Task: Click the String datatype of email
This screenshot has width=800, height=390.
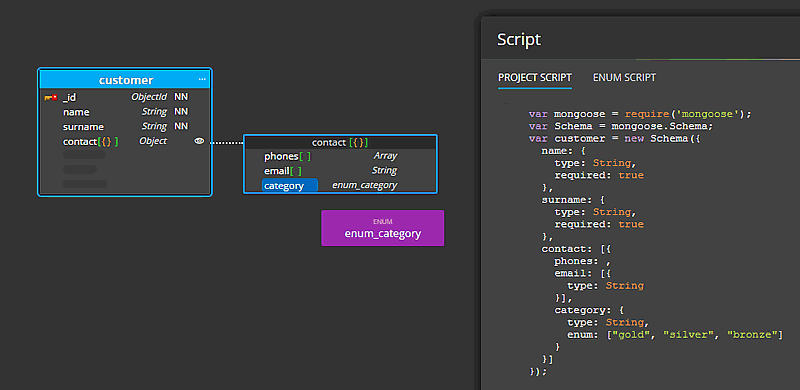Action: (x=384, y=170)
